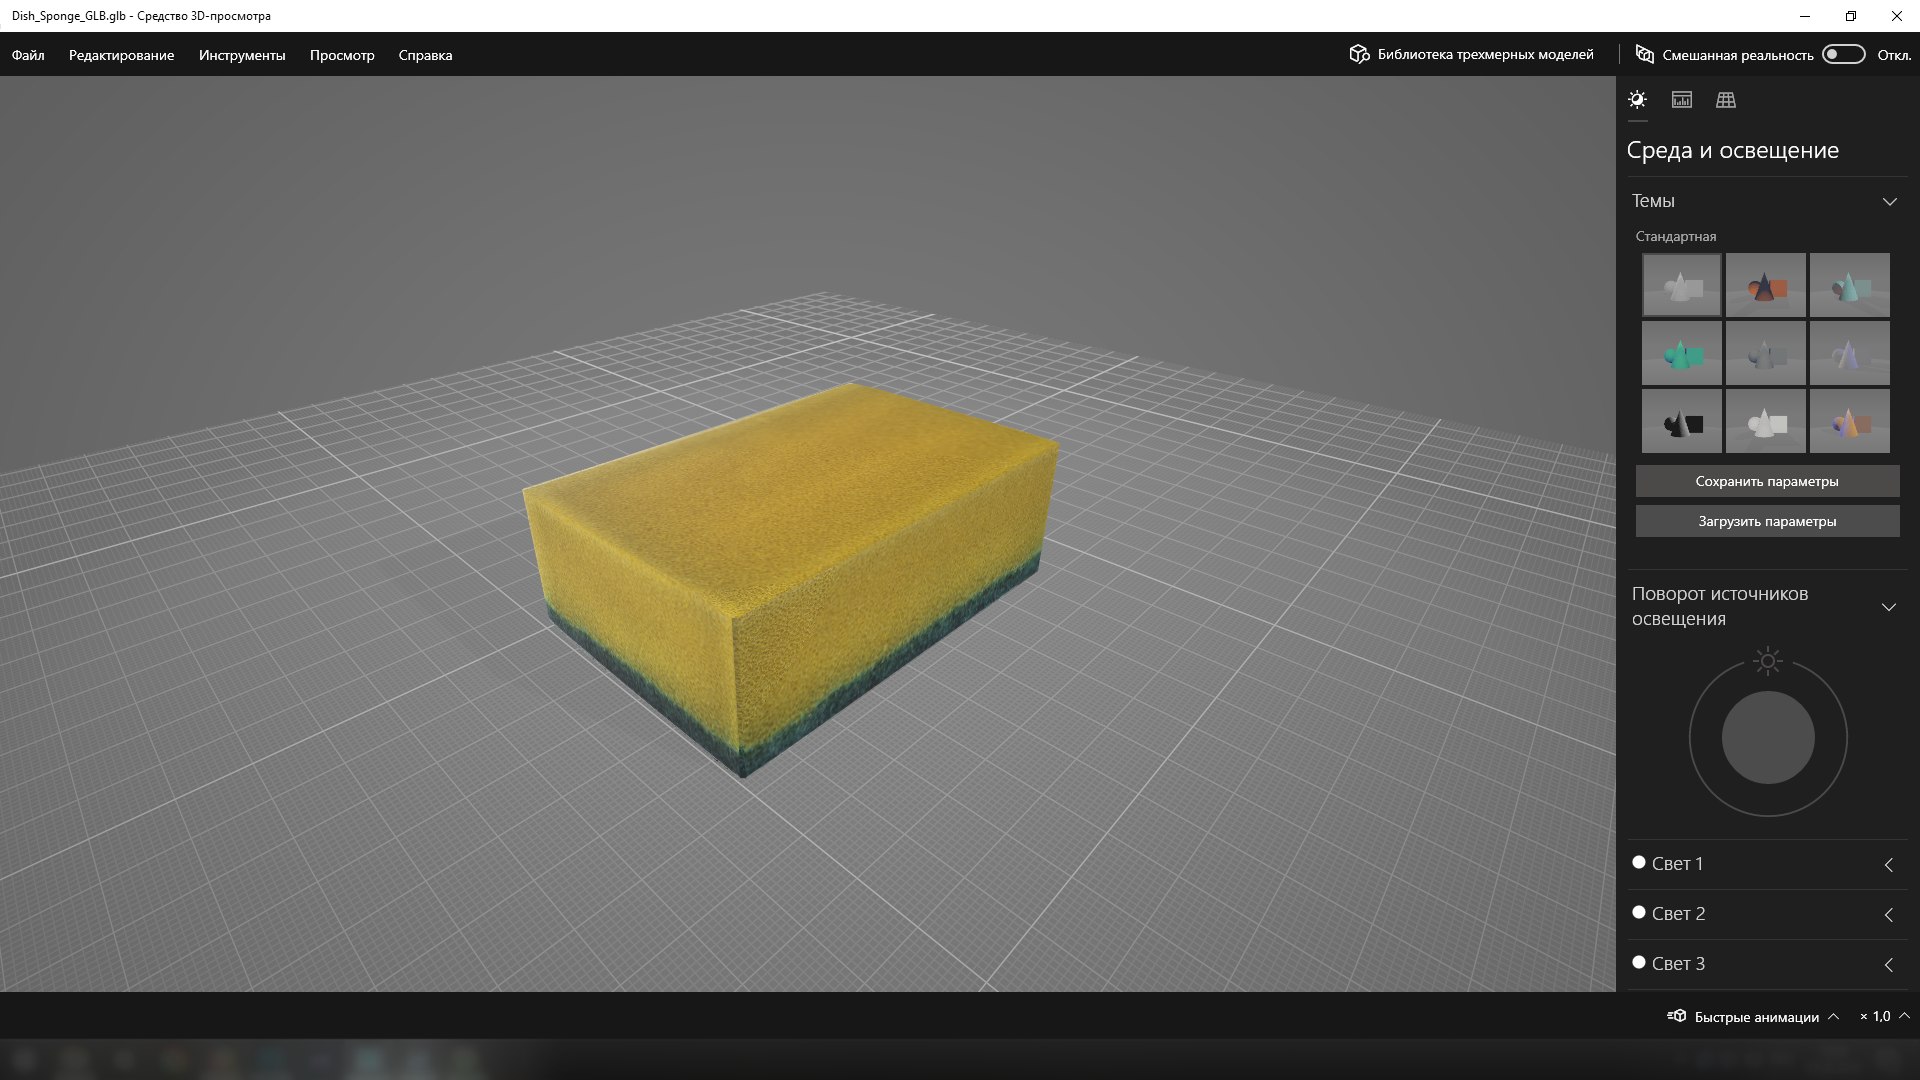Image resolution: width=1920 pixels, height=1080 pixels.
Task: Open the Stats and Shading tab icon
Action: [x=1682, y=100]
